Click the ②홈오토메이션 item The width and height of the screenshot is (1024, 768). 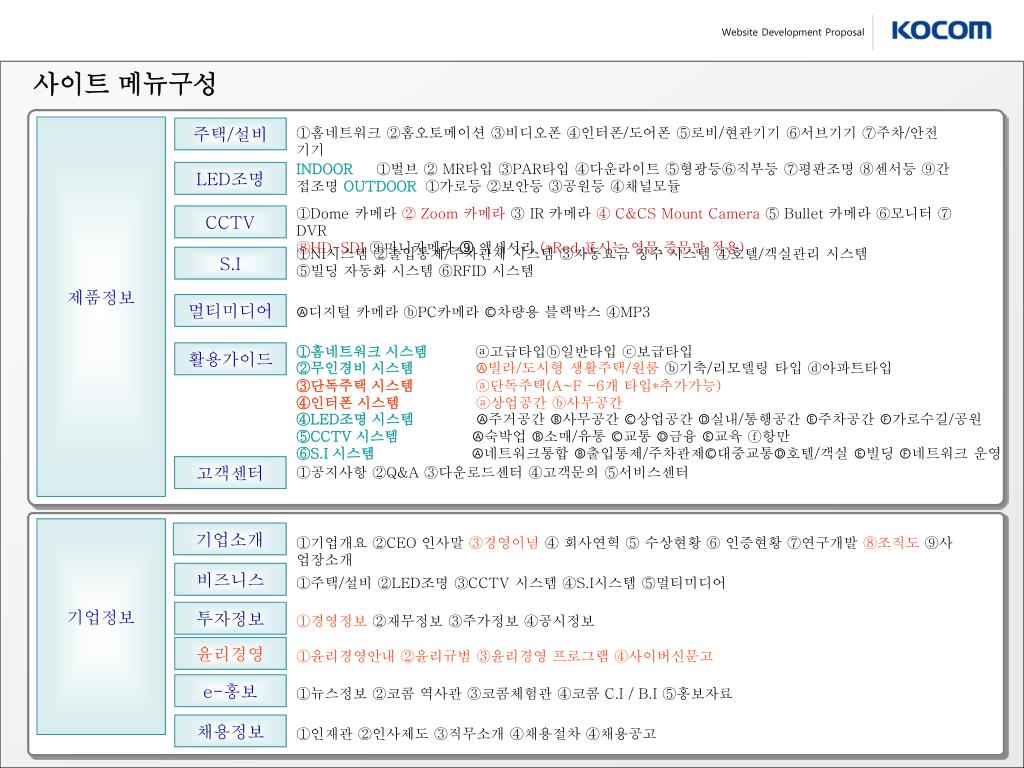point(436,133)
